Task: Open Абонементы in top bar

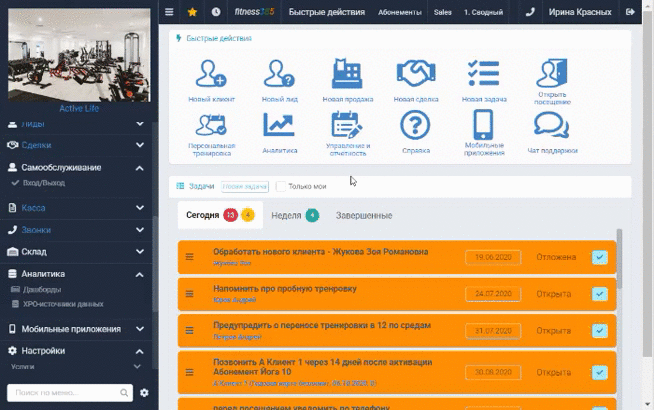Action: point(400,12)
